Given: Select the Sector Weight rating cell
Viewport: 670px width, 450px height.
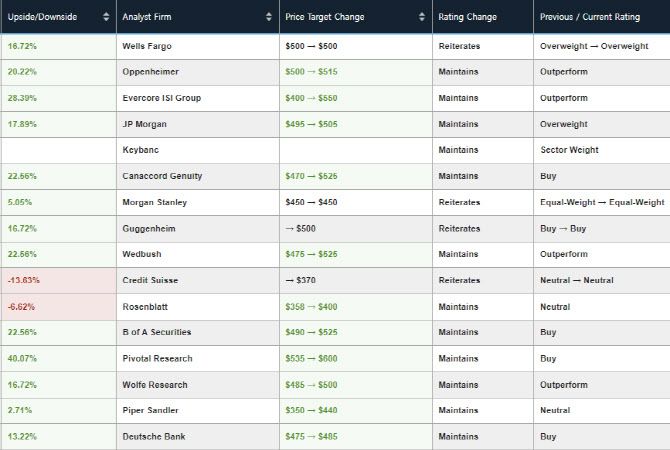Looking at the screenshot, I should pyautogui.click(x=569, y=150).
